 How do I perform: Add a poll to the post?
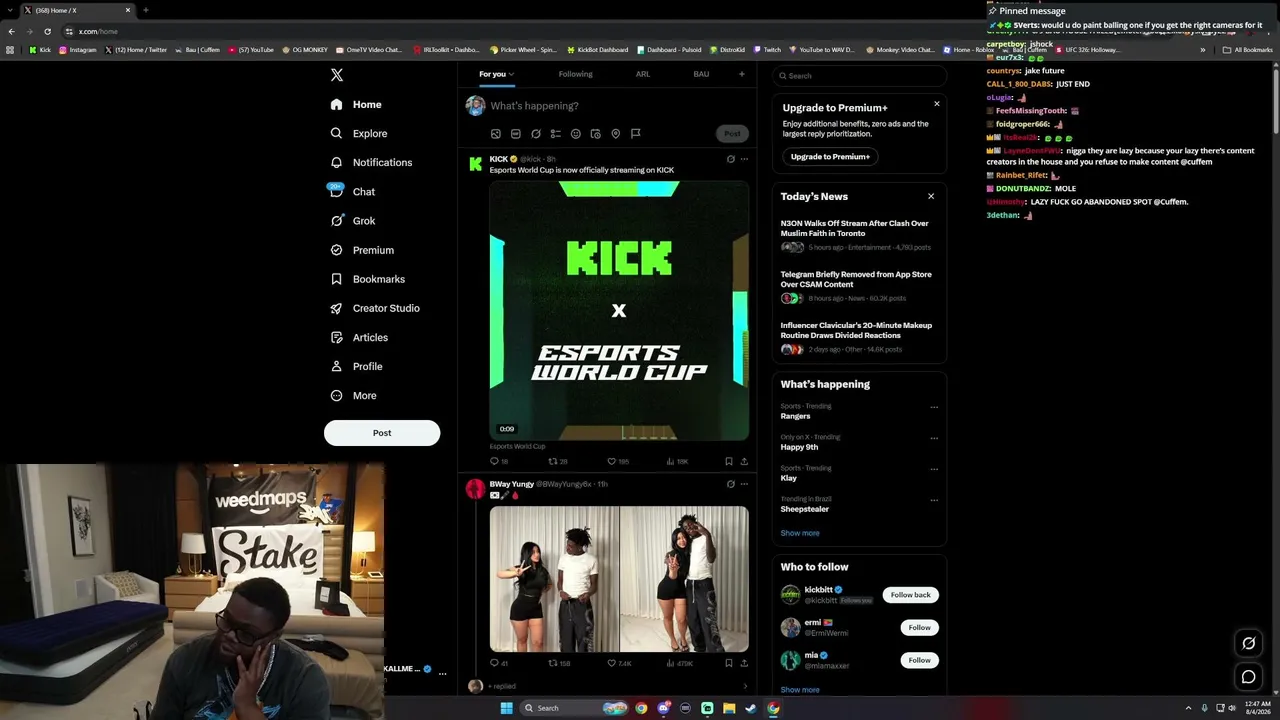pyautogui.click(x=555, y=134)
